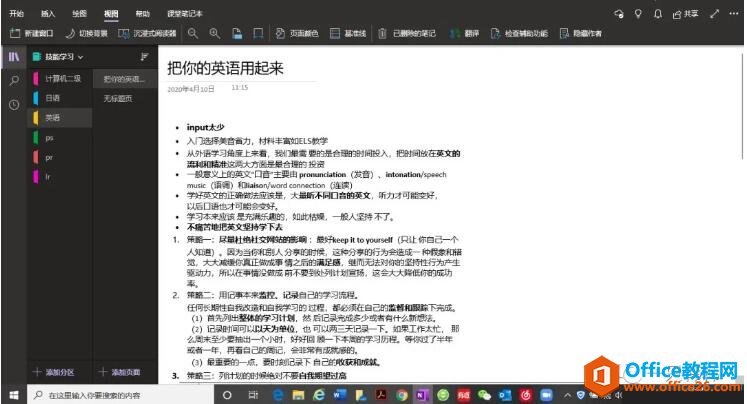Image resolution: width=747 pixels, height=404 pixels.
Task: Open the lightbulb tell-me icon
Action: pyautogui.click(x=638, y=14)
